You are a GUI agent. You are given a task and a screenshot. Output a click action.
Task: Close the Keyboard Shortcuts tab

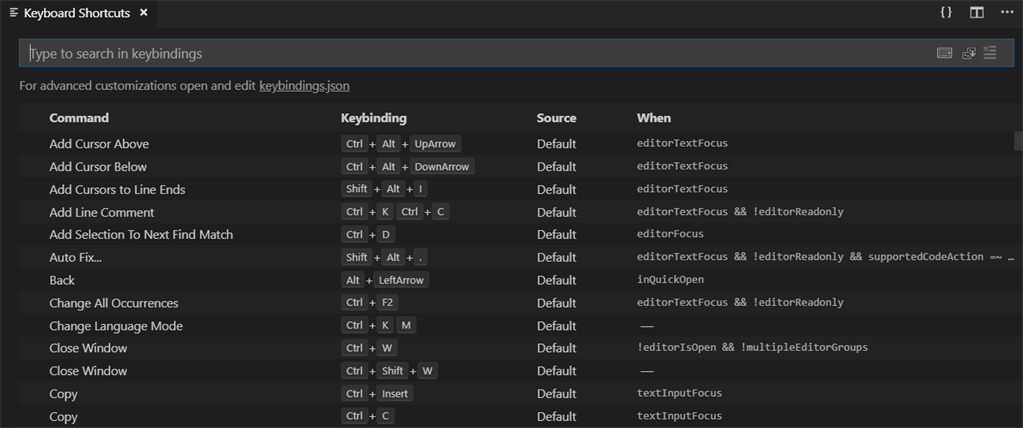[144, 13]
